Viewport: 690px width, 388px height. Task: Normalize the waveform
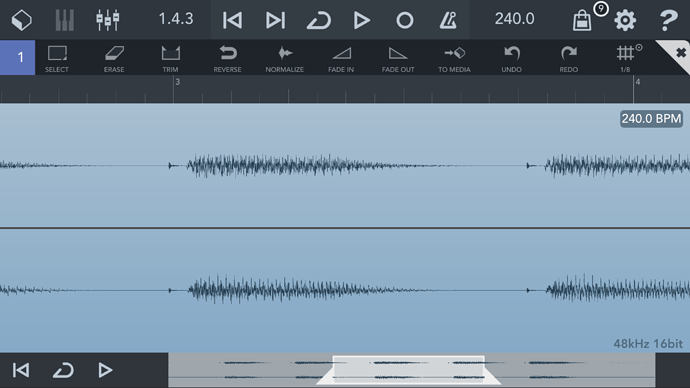click(285, 58)
